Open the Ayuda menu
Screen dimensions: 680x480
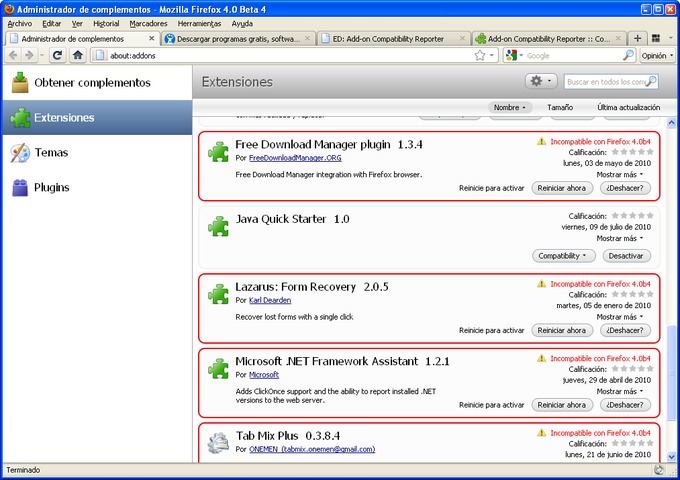(x=242, y=23)
